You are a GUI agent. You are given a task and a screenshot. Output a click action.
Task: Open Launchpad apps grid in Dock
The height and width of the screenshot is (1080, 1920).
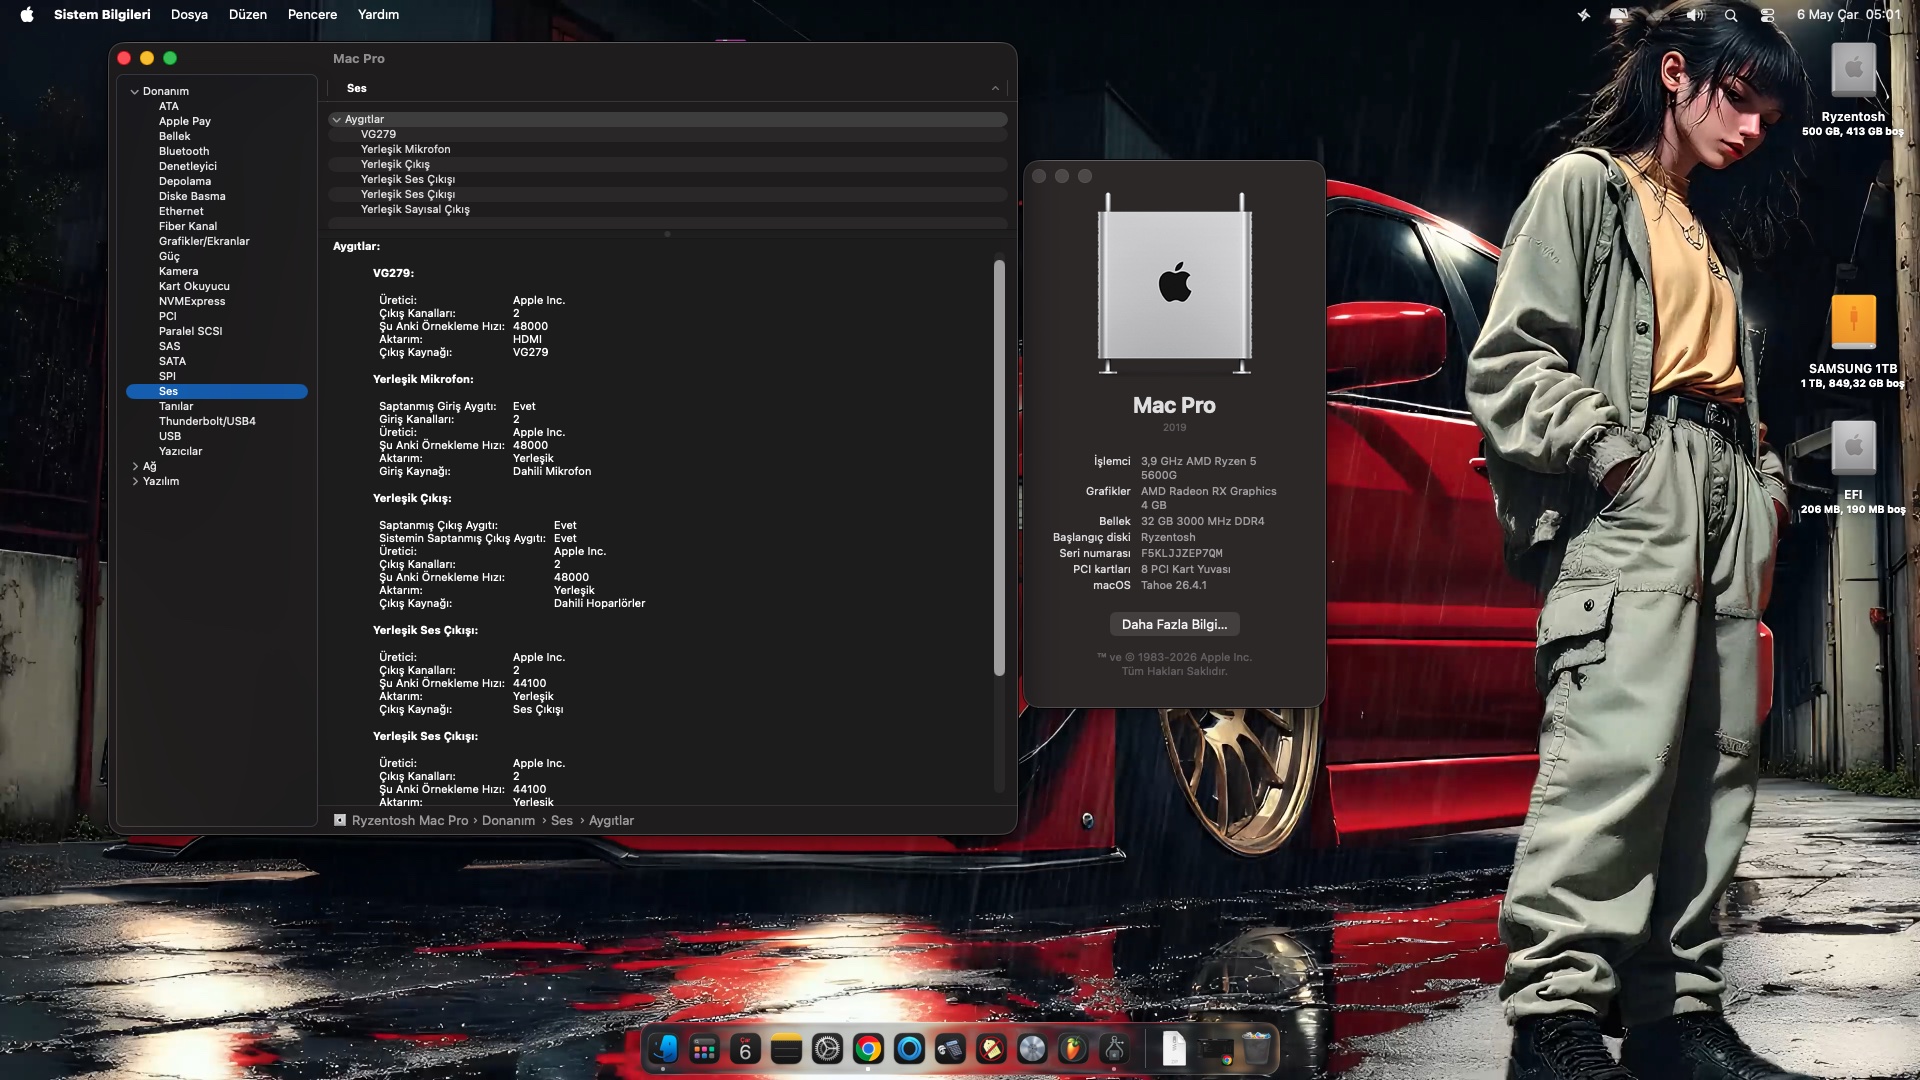[x=705, y=1048]
